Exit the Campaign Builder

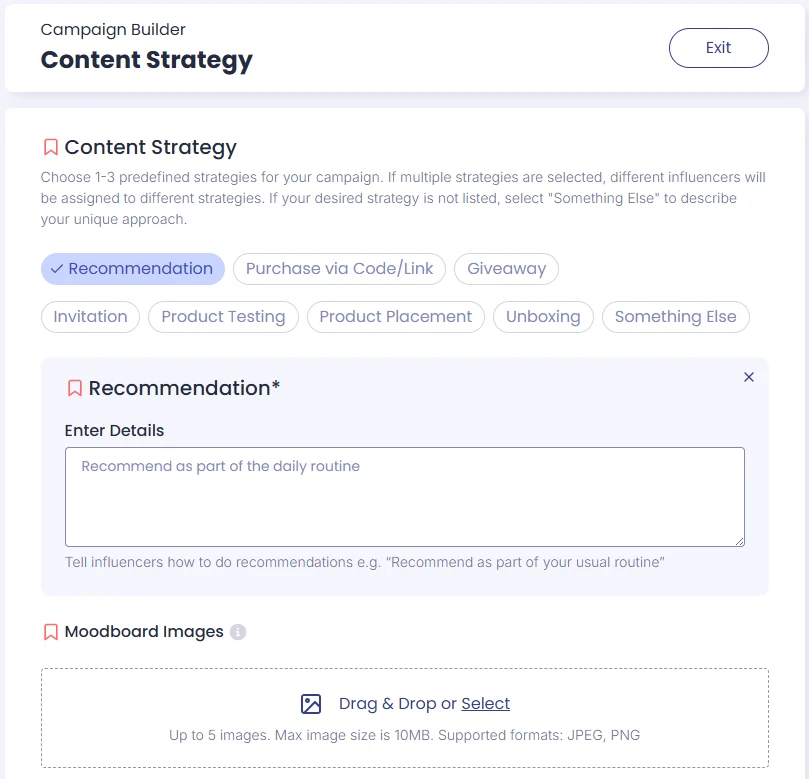[x=719, y=48]
